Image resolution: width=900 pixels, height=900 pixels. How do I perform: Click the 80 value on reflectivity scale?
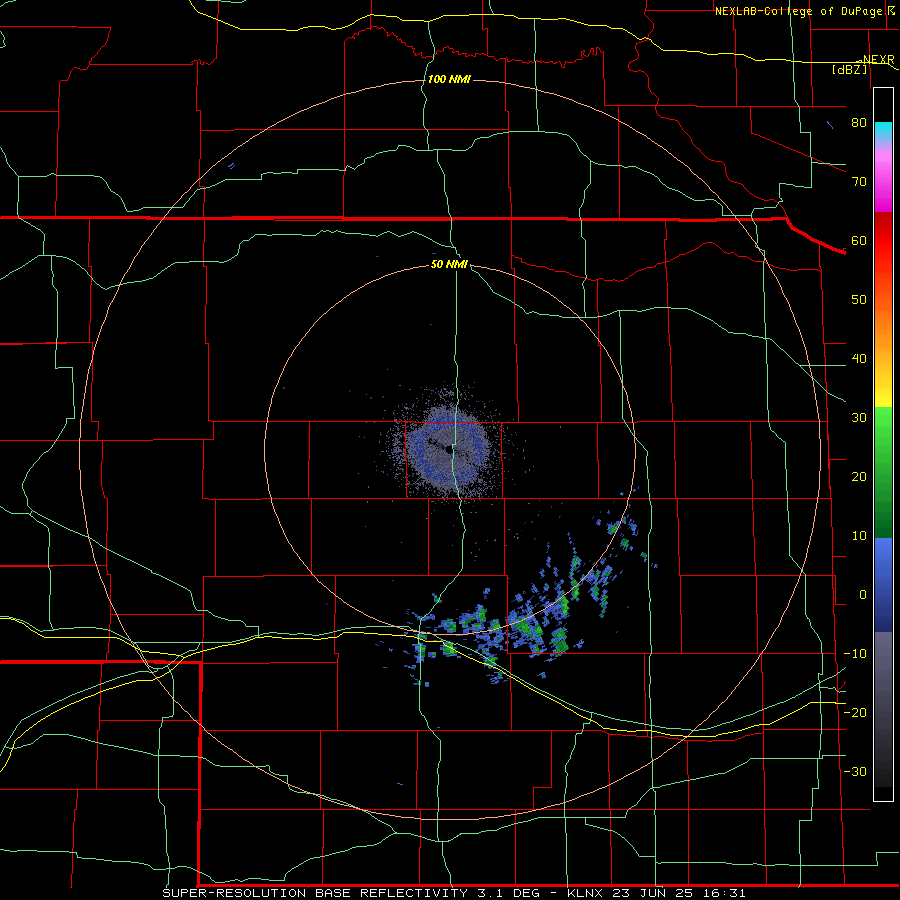[859, 123]
